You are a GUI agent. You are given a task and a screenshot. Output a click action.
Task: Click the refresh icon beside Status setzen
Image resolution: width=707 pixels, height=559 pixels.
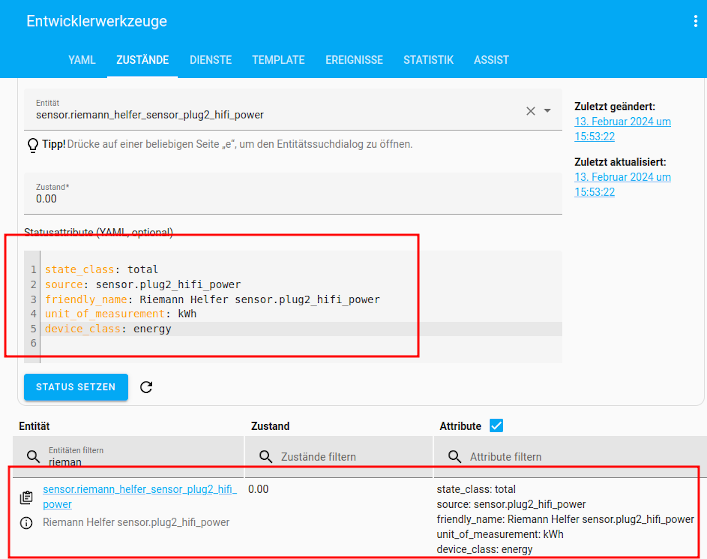(x=146, y=387)
